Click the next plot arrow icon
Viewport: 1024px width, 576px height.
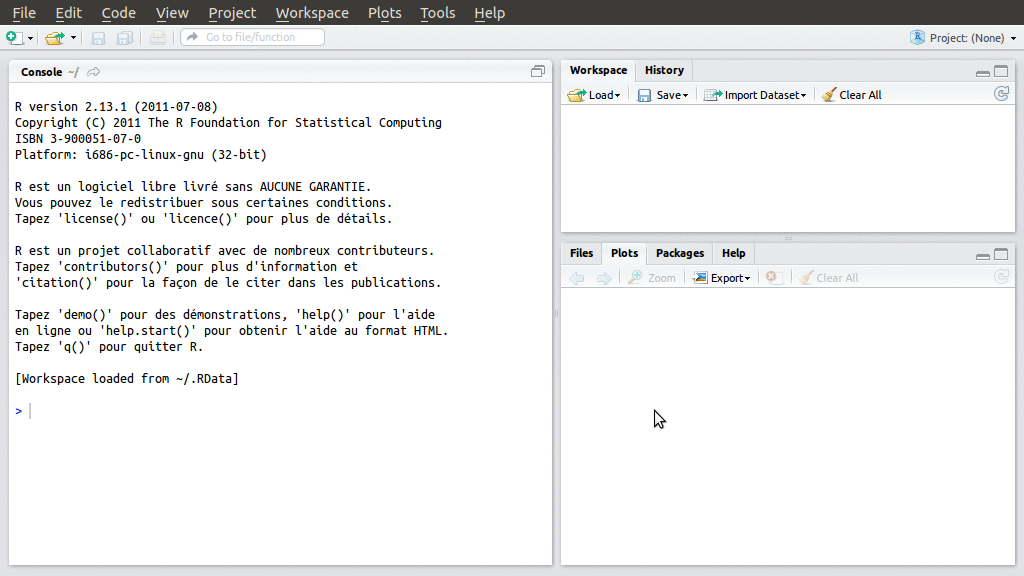coord(603,278)
